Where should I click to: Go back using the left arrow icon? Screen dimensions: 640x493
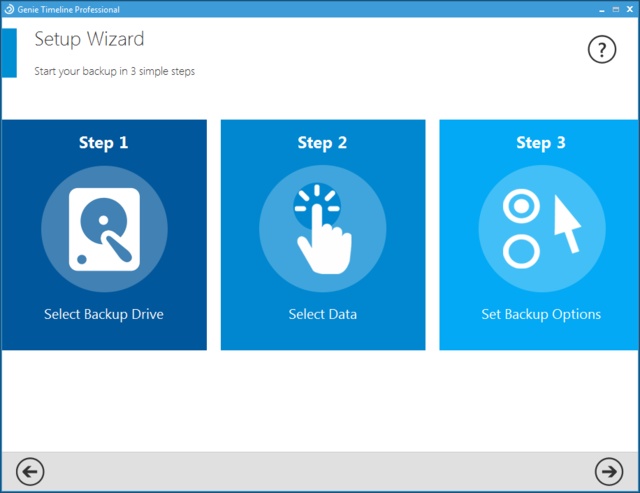31,471
